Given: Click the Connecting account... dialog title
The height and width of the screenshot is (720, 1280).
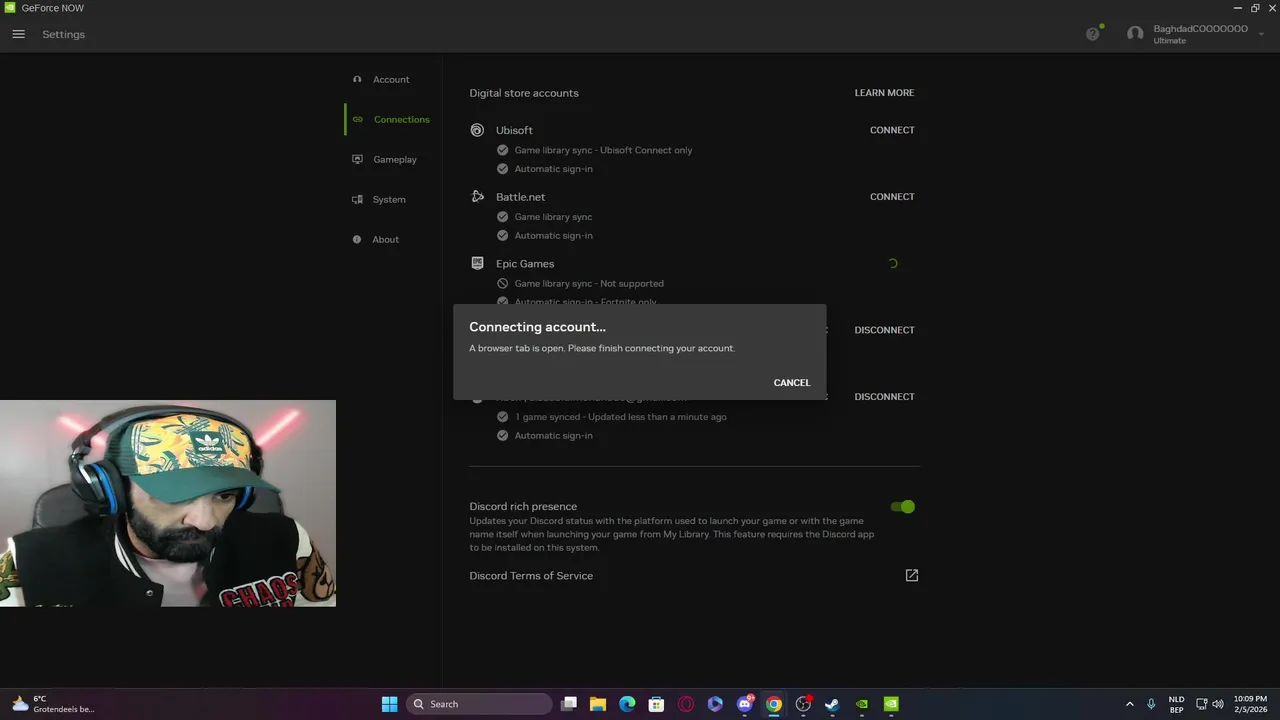Looking at the screenshot, I should pos(537,327).
